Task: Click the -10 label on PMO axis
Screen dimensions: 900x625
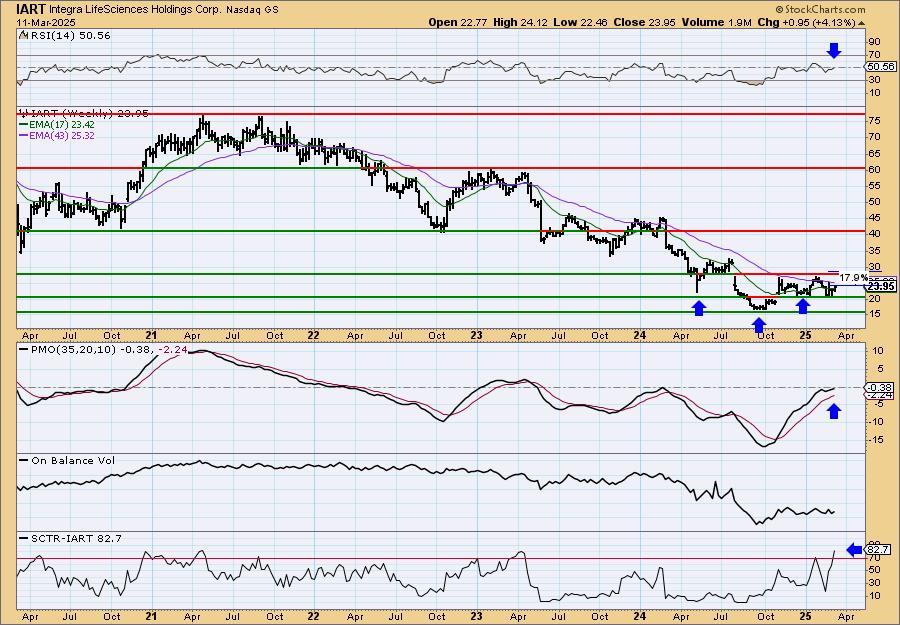Action: coord(875,422)
